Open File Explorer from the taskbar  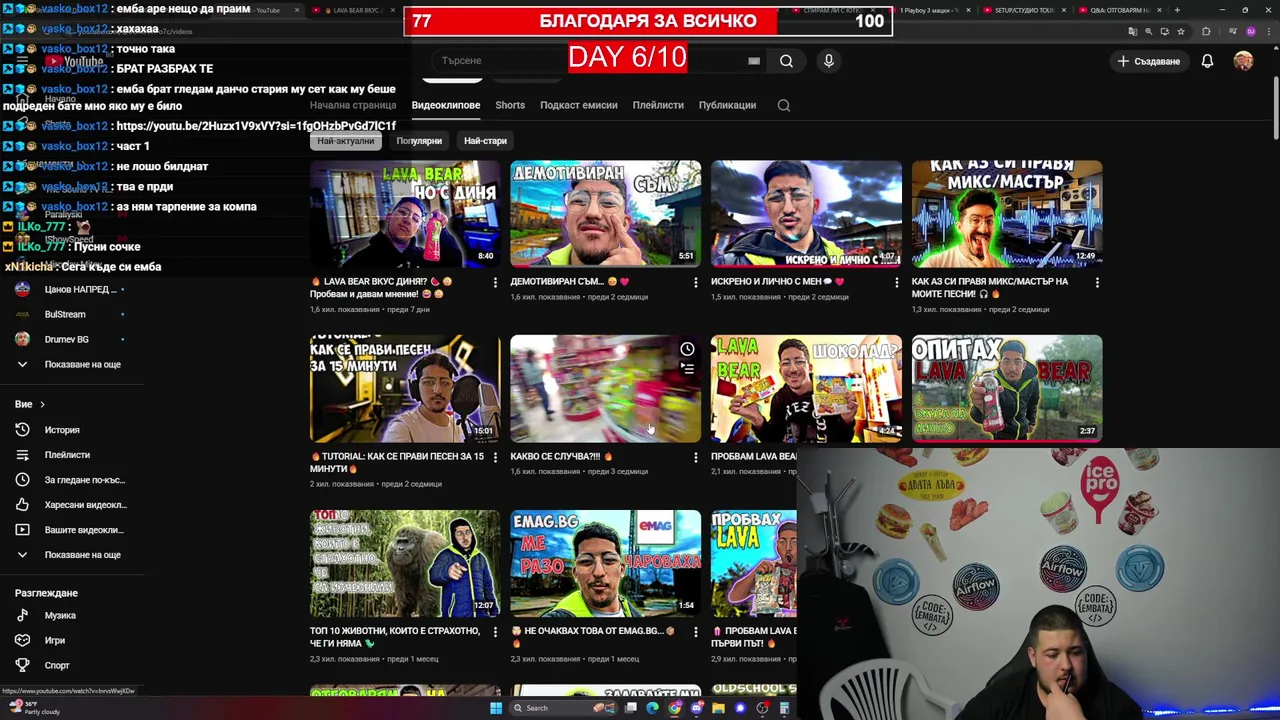coord(718,708)
